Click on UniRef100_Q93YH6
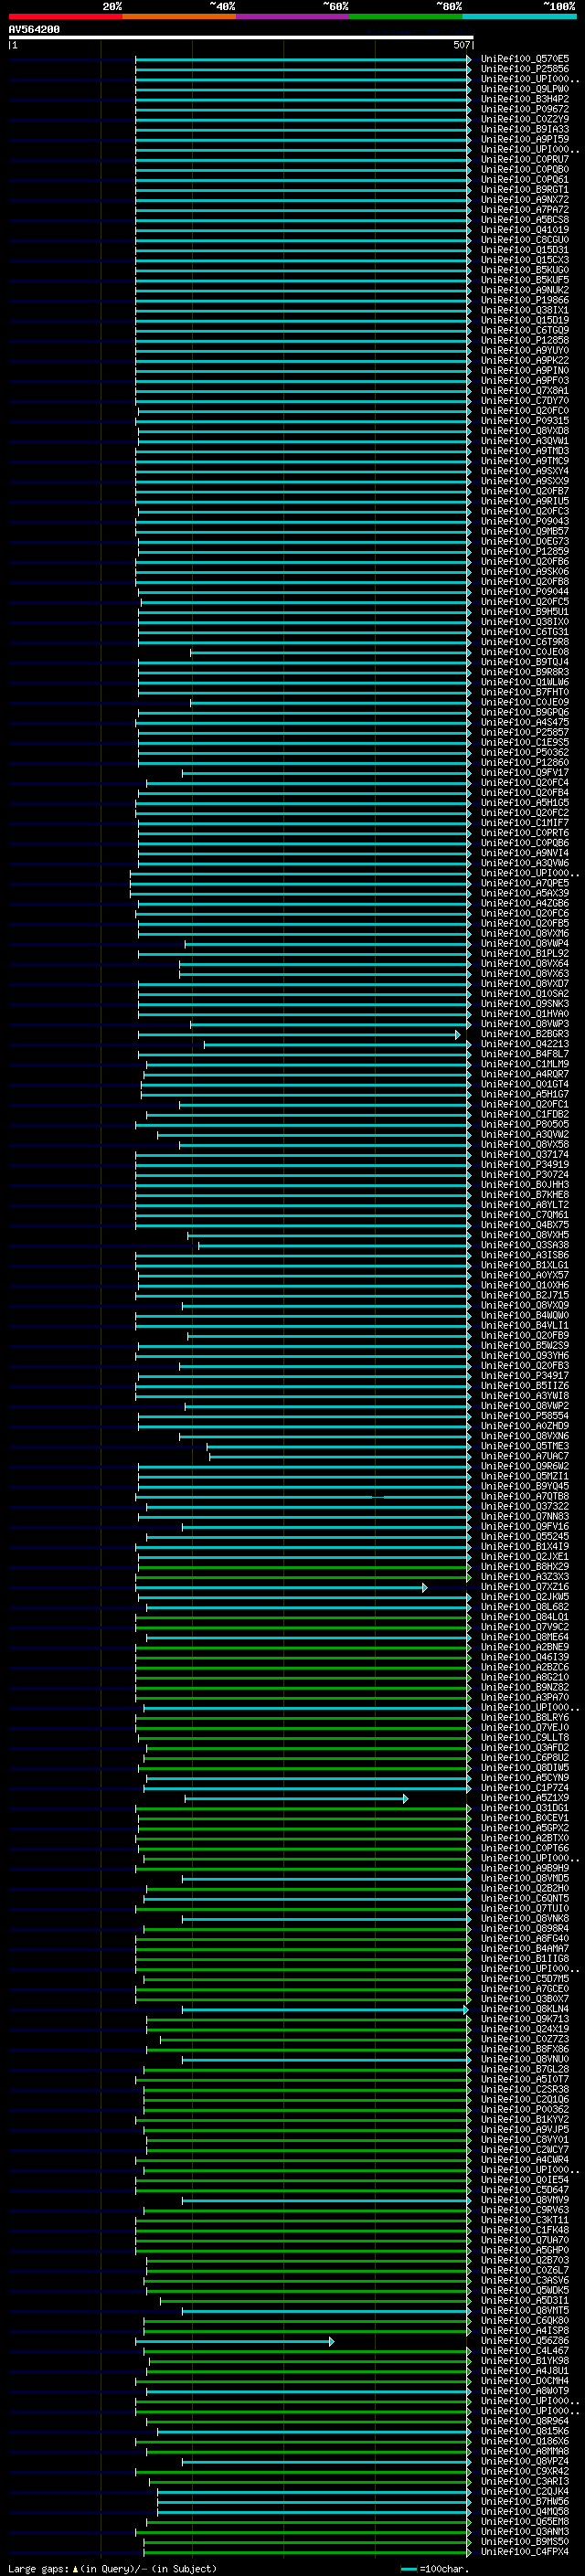Screen dimensions: 585x2576 pyautogui.click(x=525, y=1356)
